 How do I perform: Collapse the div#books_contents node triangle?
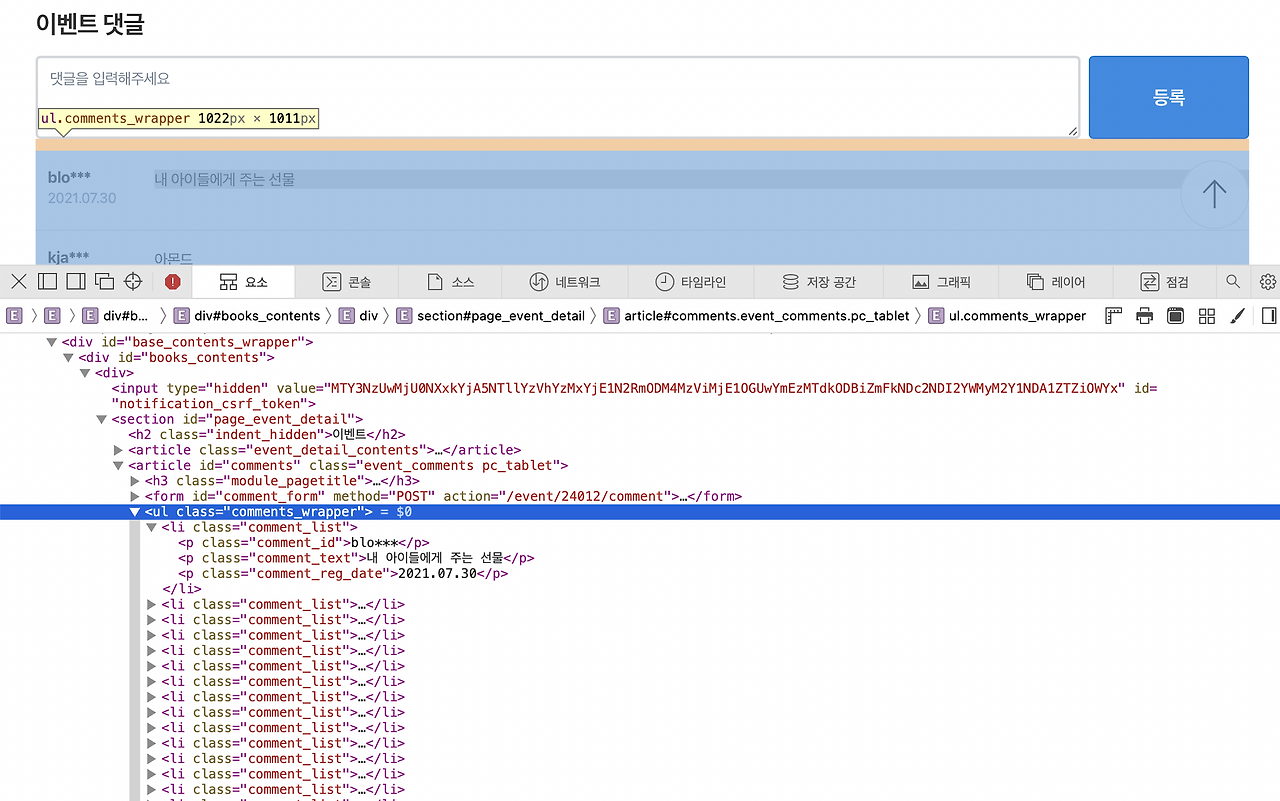click(x=69, y=357)
